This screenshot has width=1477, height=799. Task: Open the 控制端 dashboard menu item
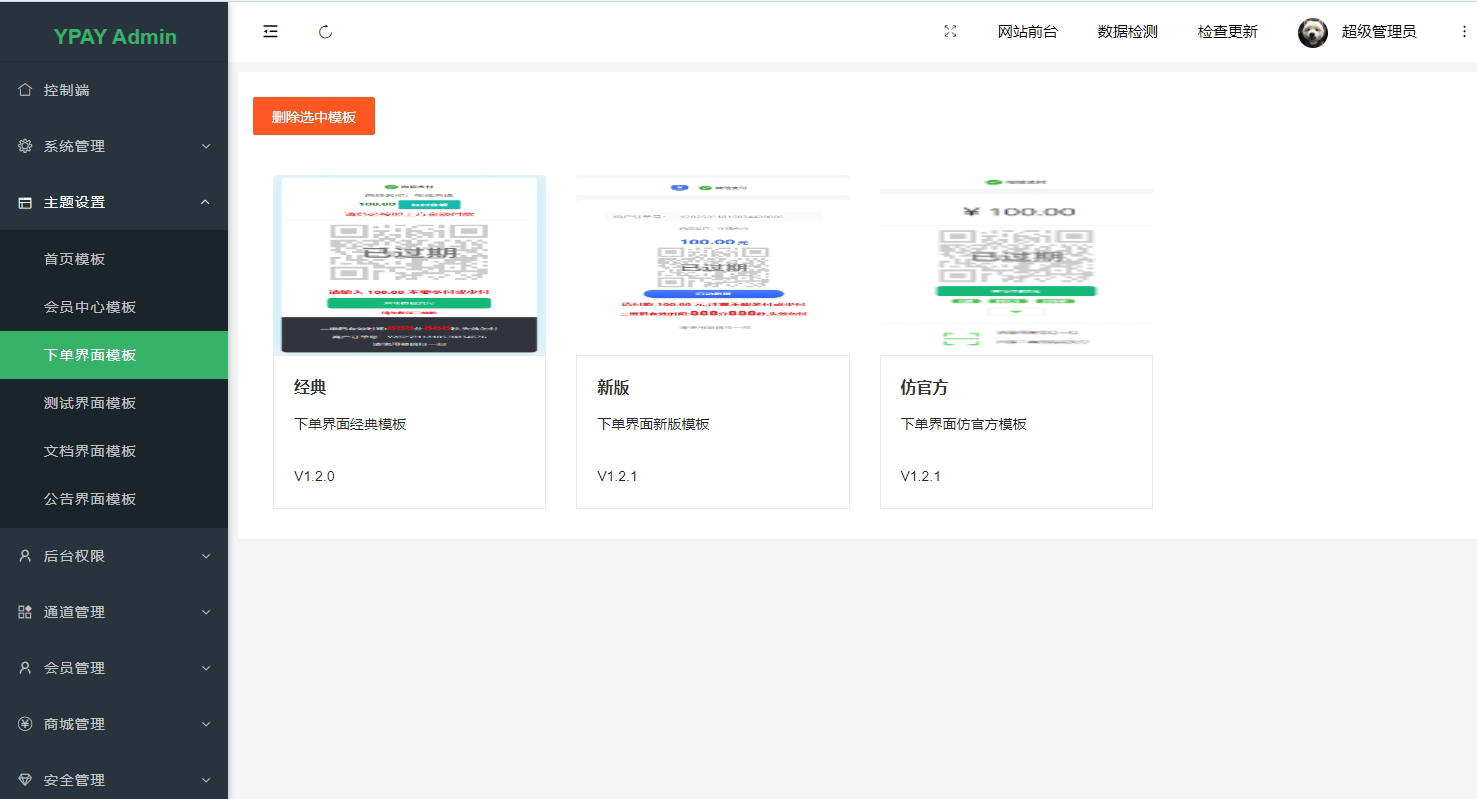[114, 90]
